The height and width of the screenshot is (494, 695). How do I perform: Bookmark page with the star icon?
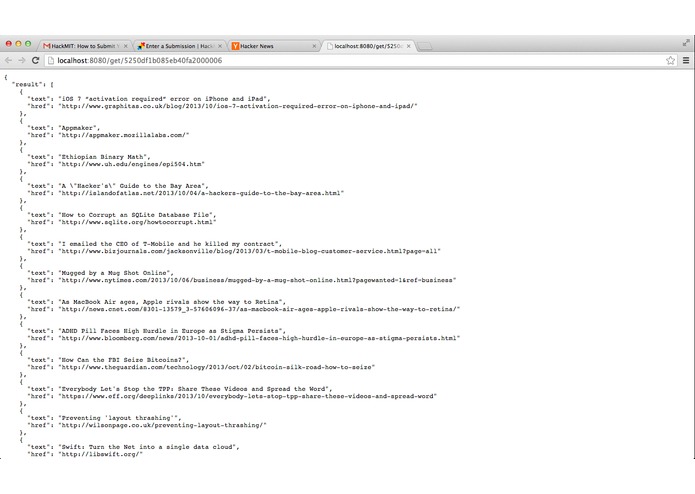[670, 60]
